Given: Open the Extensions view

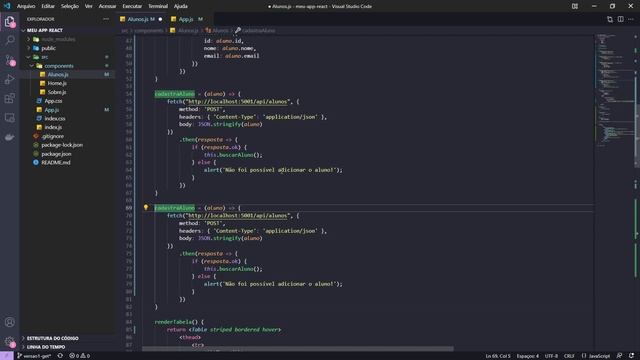Looking at the screenshot, I should (10, 98).
